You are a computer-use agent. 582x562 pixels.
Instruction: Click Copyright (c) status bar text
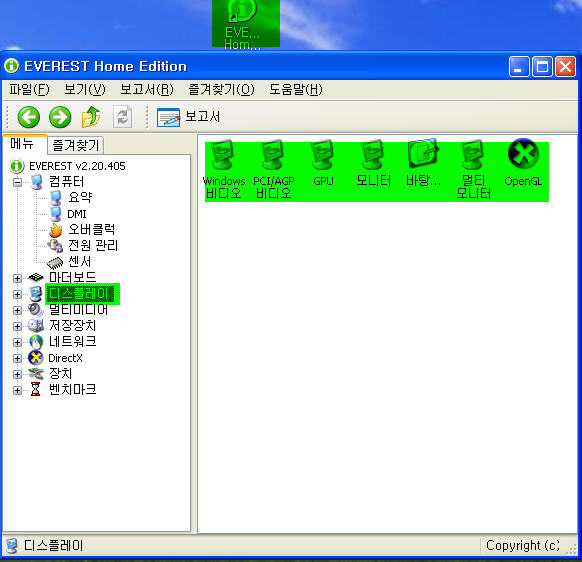(x=523, y=545)
